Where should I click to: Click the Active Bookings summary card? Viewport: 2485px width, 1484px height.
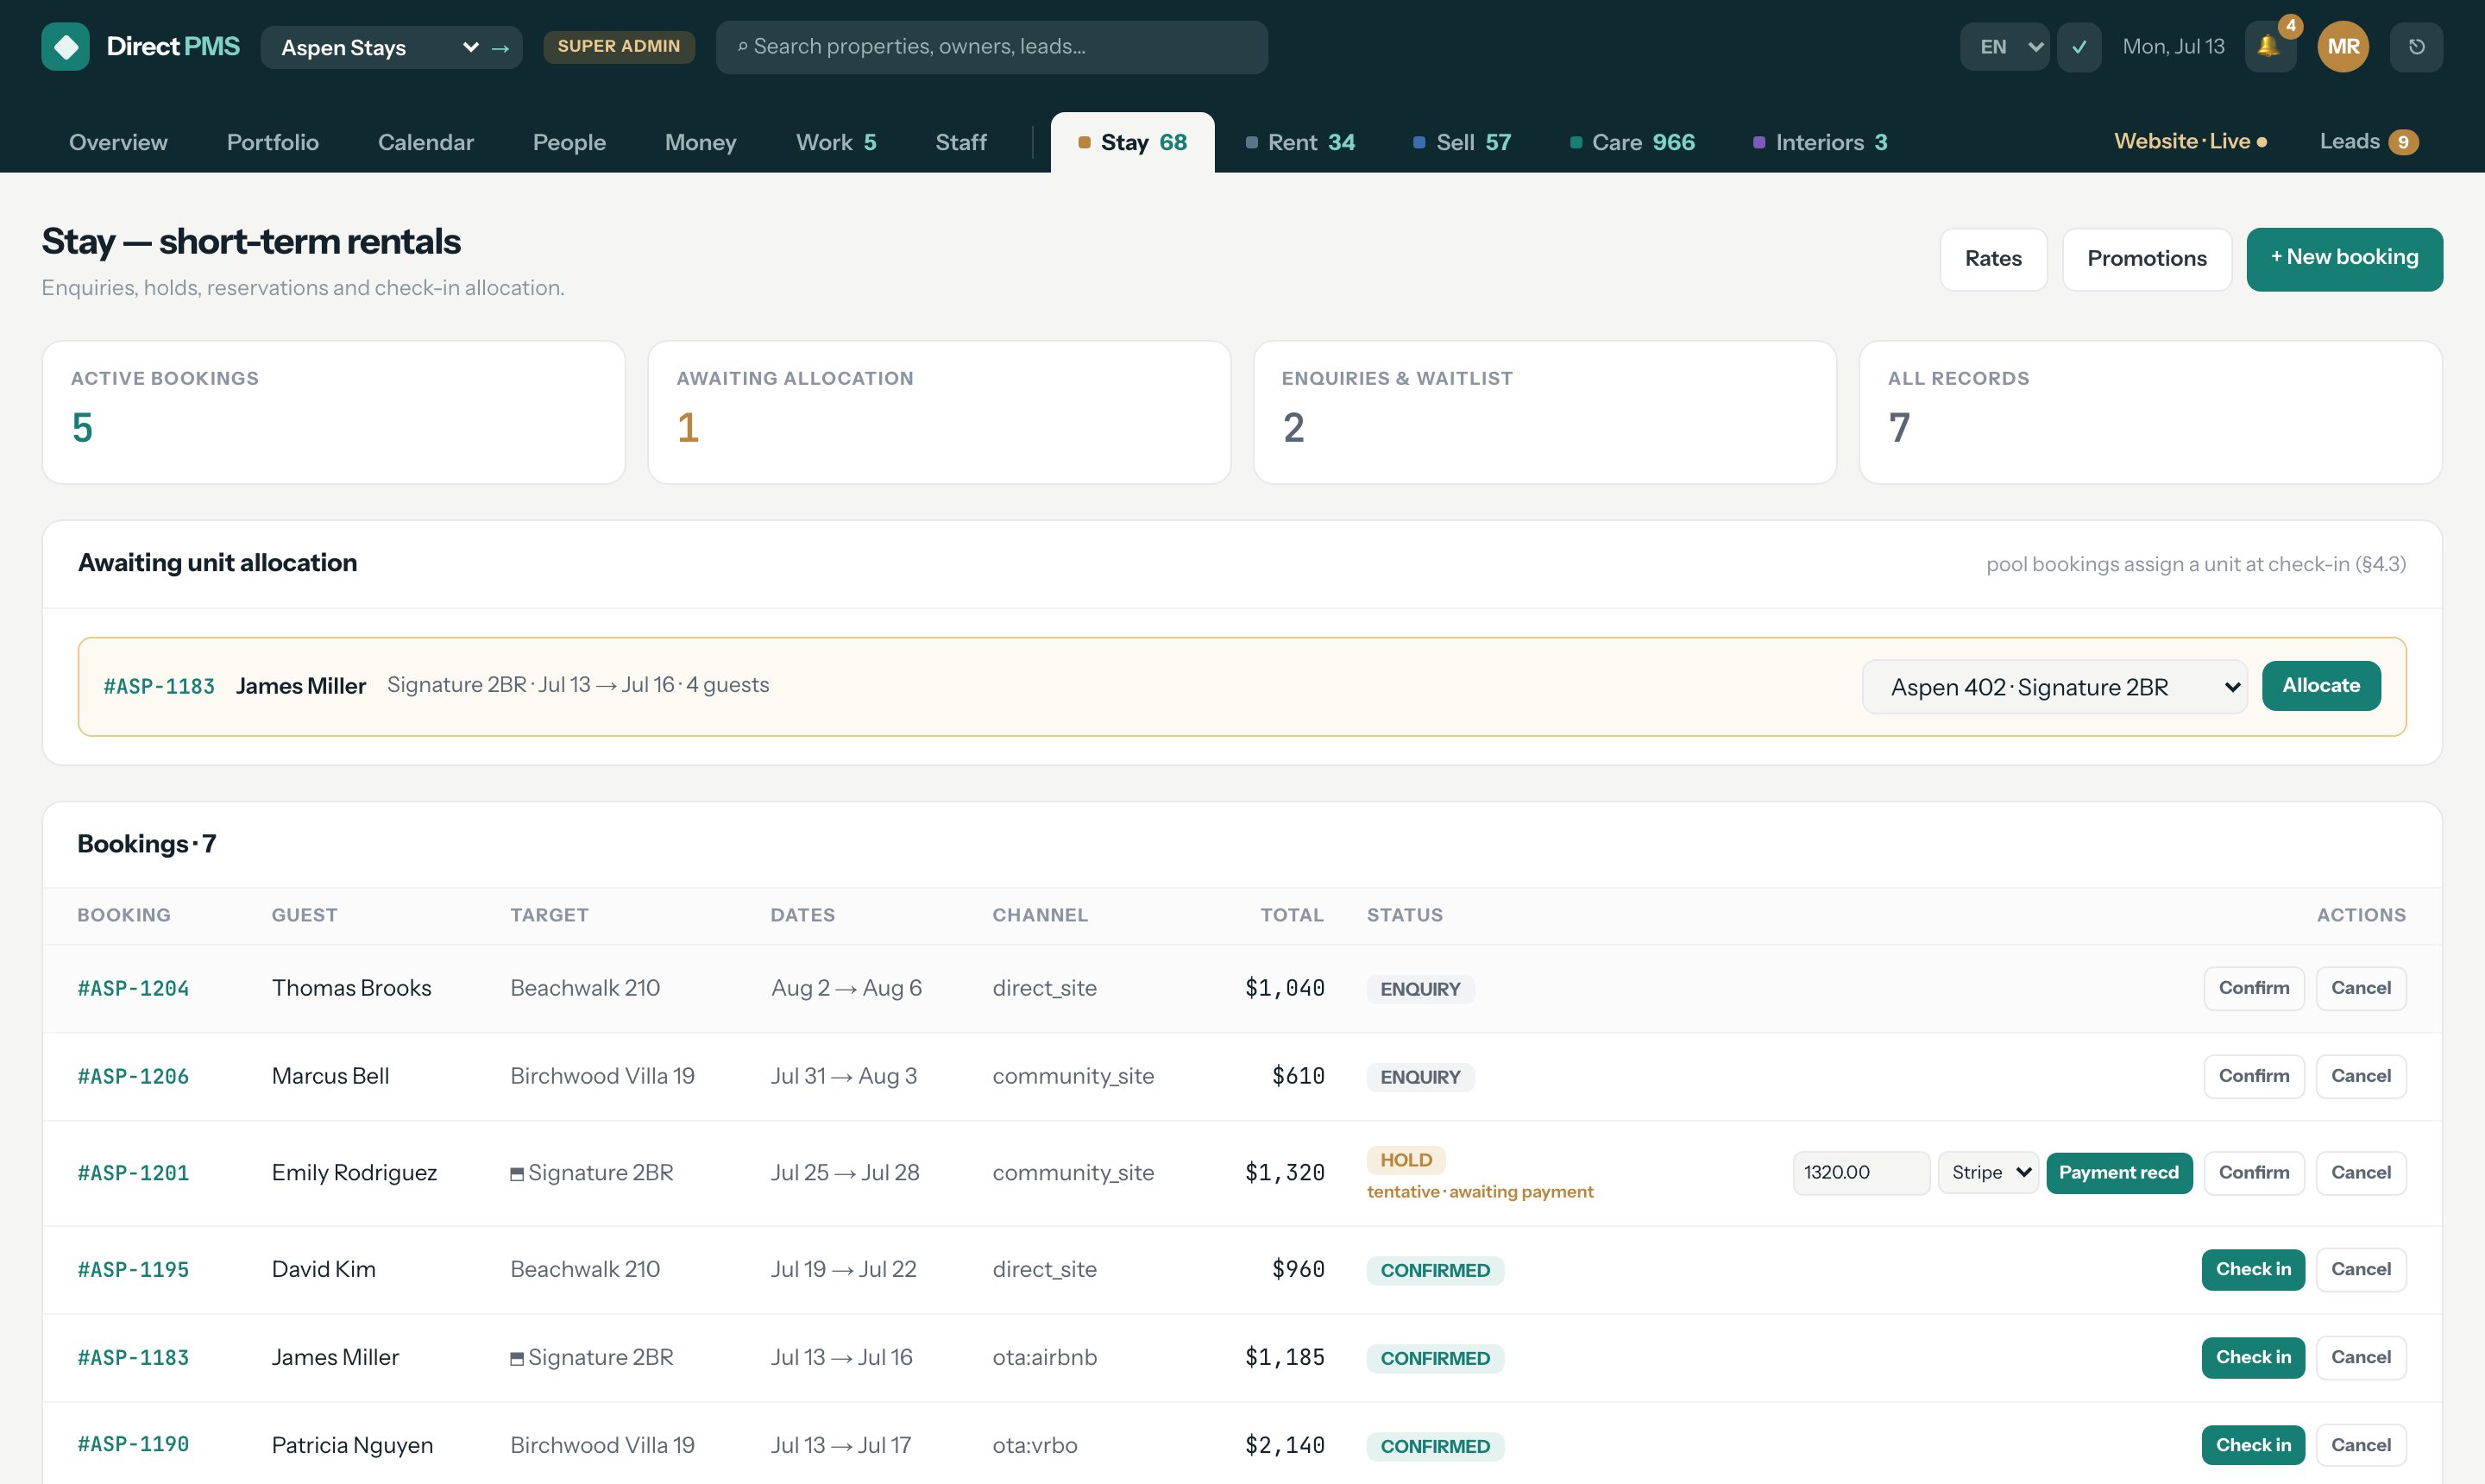pos(333,413)
